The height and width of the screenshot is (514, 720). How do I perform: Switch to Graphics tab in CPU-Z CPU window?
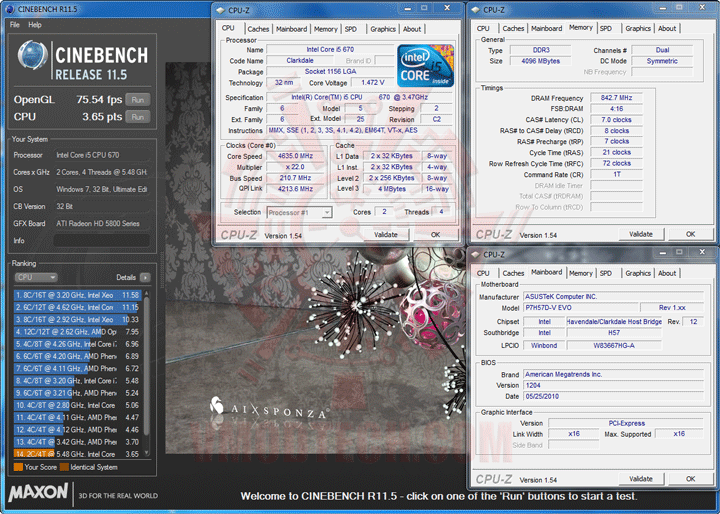click(x=383, y=29)
